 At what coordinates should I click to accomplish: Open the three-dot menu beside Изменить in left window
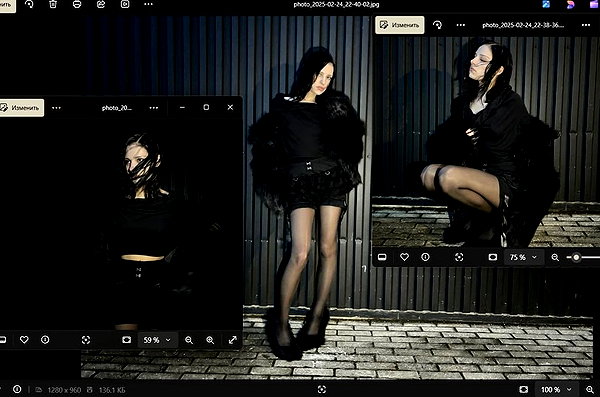pyautogui.click(x=56, y=108)
